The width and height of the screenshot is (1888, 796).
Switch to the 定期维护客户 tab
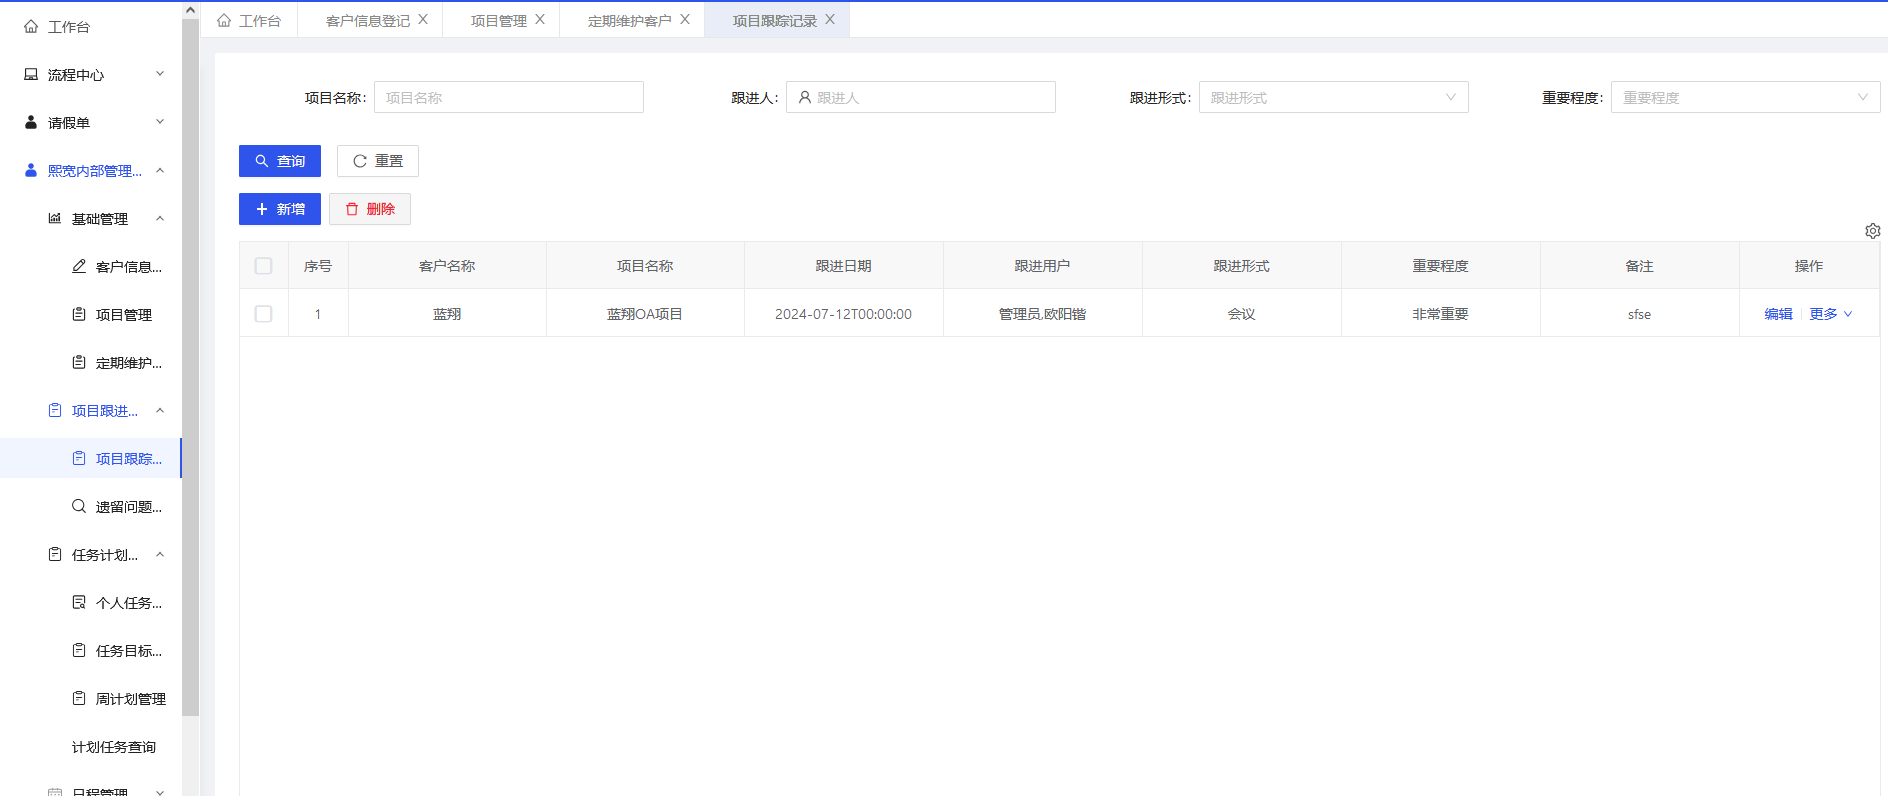[630, 21]
